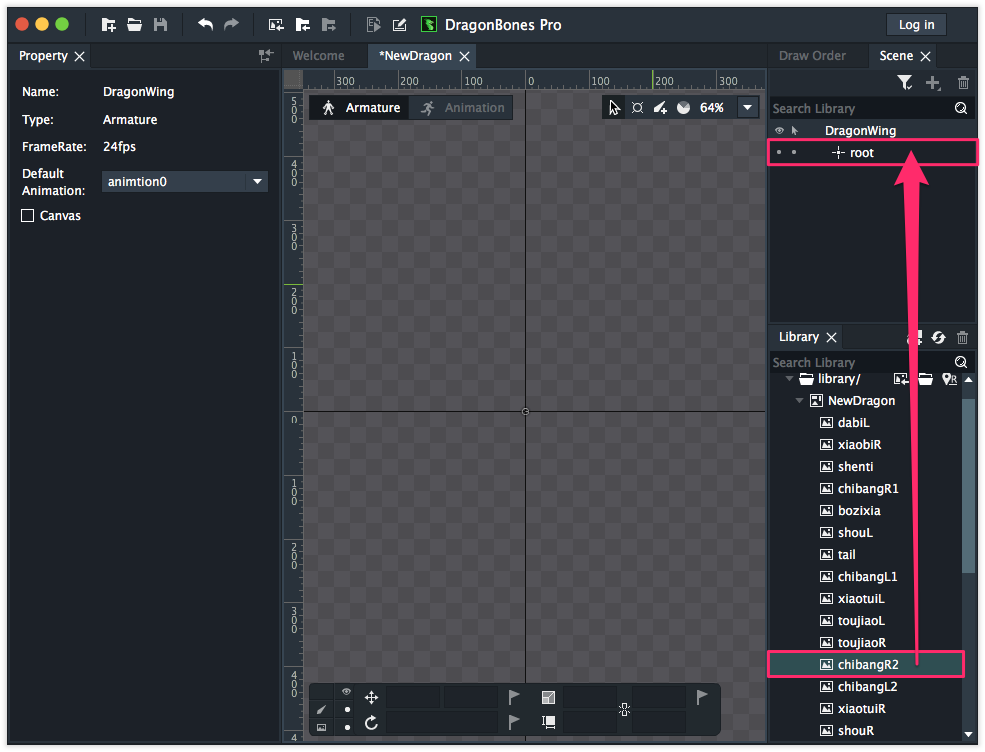The height and width of the screenshot is (752, 985).
Task: Close the Library panel
Action: (x=831, y=337)
